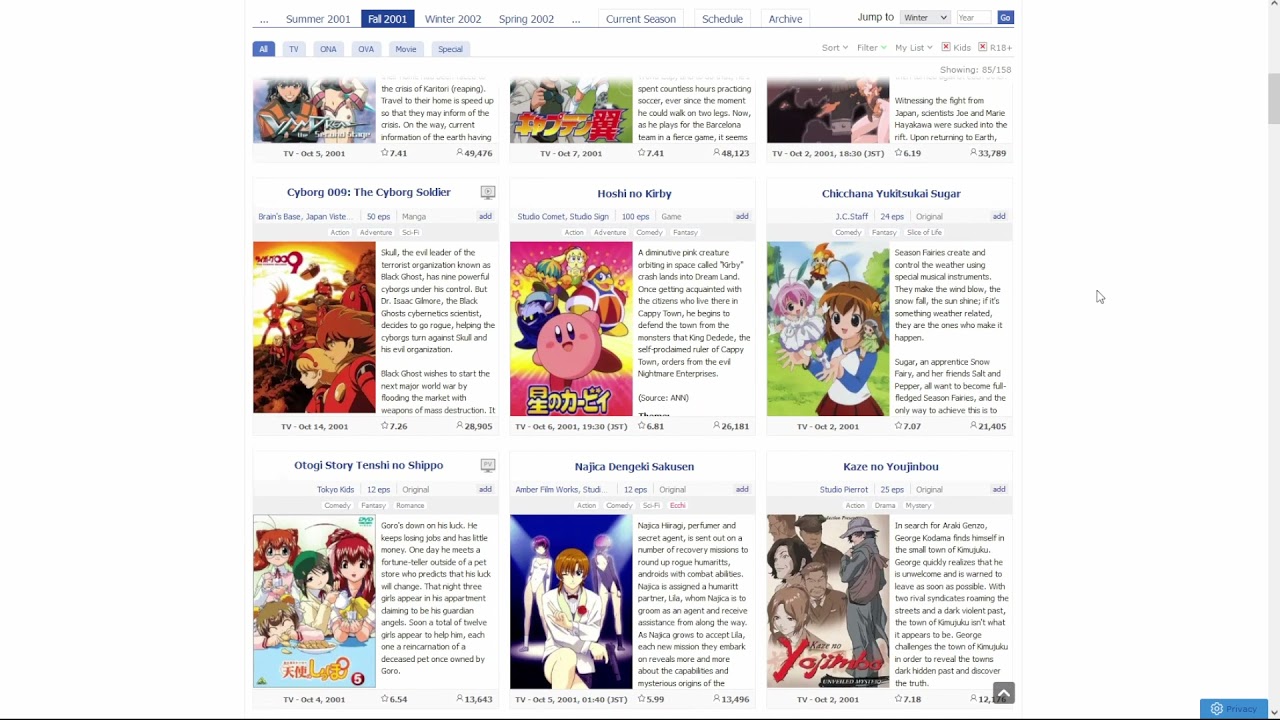Click star score 6.54 on Otogi Story
The height and width of the screenshot is (720, 1280).
tap(394, 699)
